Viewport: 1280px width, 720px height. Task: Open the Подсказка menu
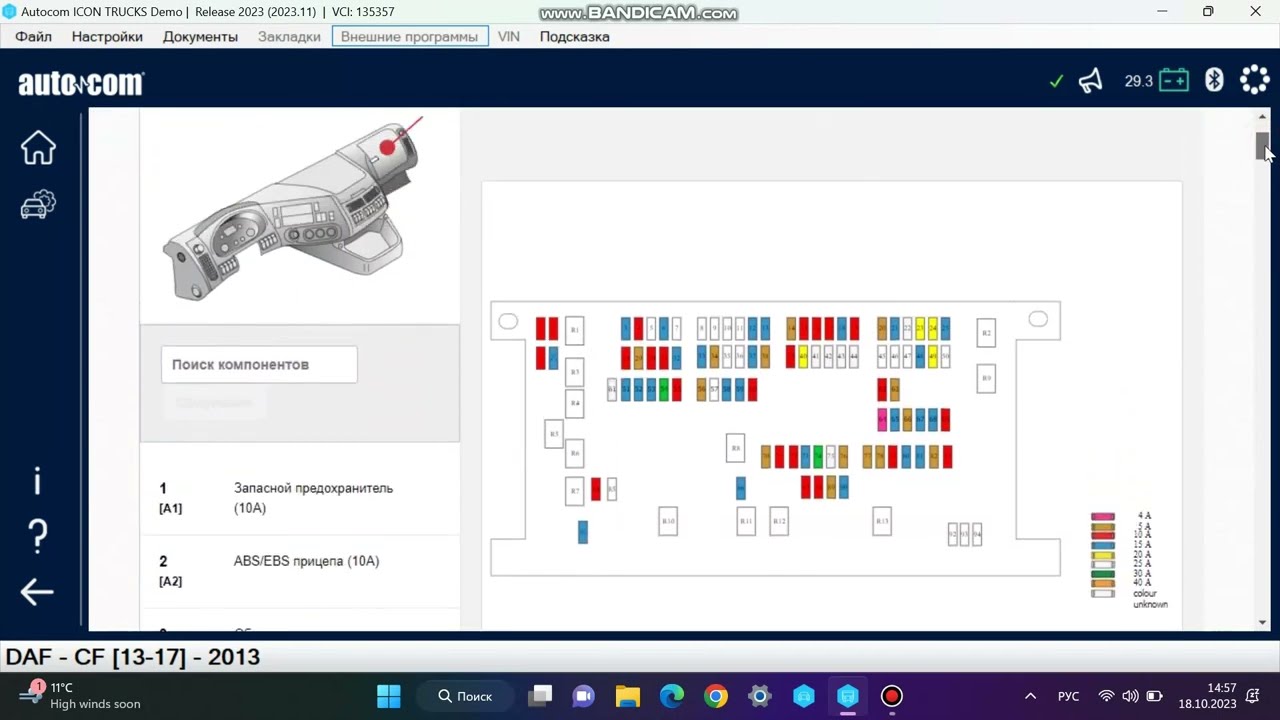(575, 36)
